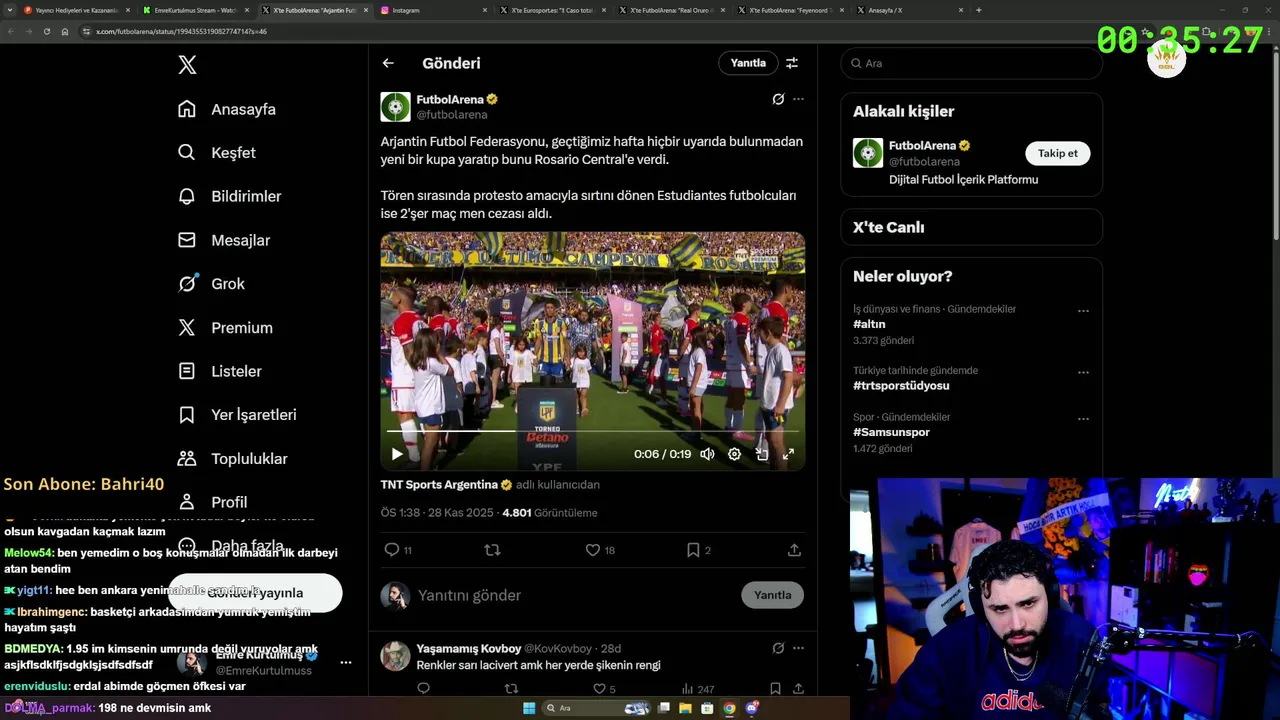The height and width of the screenshot is (720, 1280).
Task: Click the browser address bar URL
Action: pos(181,31)
